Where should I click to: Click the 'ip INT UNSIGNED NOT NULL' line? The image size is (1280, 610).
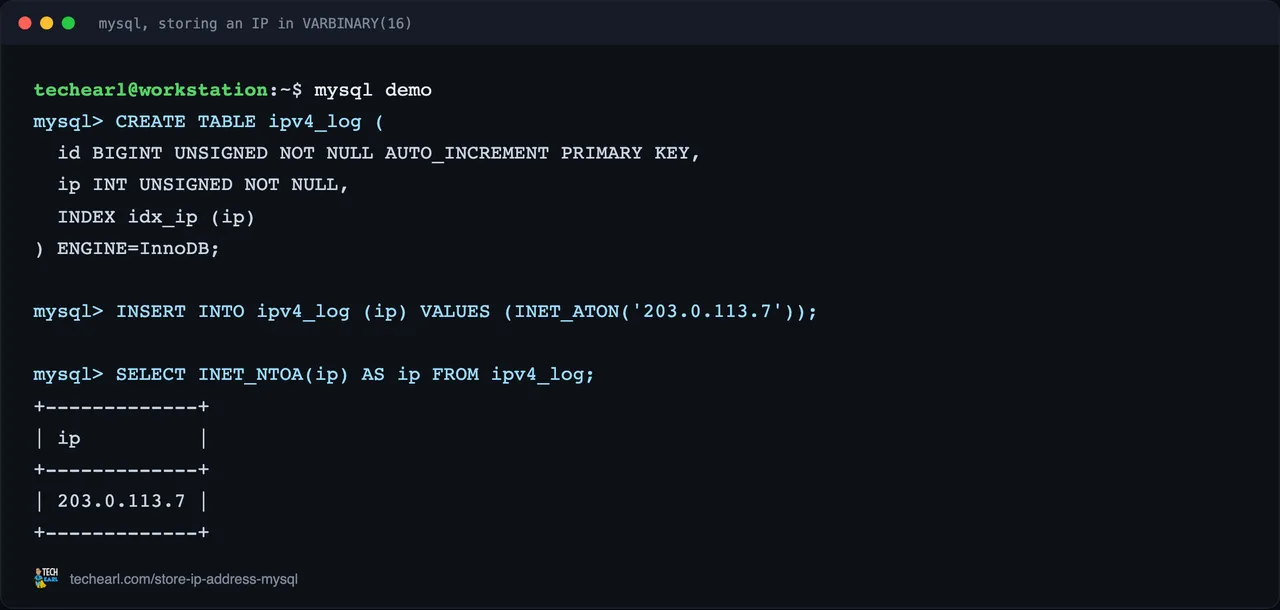(203, 185)
